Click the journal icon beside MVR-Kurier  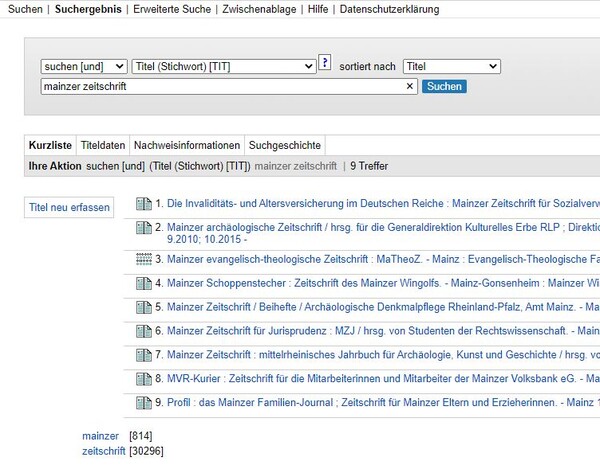(144, 379)
